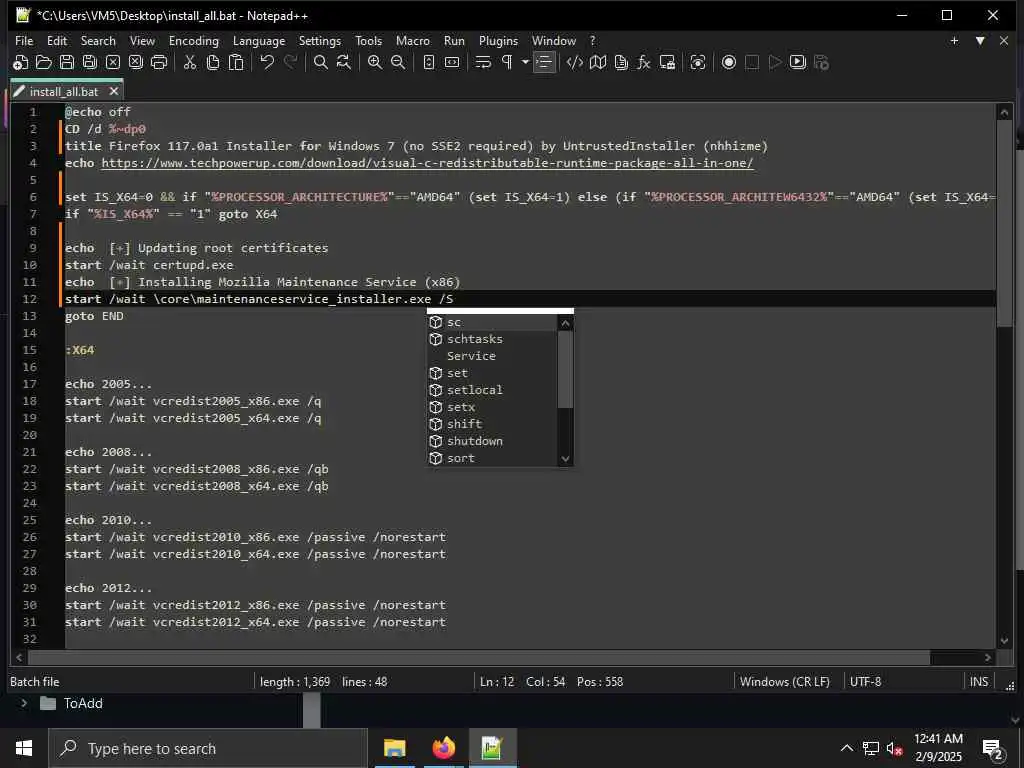Screen dimensions: 1024x768
Task: Open the question mark help menu
Action: point(592,40)
